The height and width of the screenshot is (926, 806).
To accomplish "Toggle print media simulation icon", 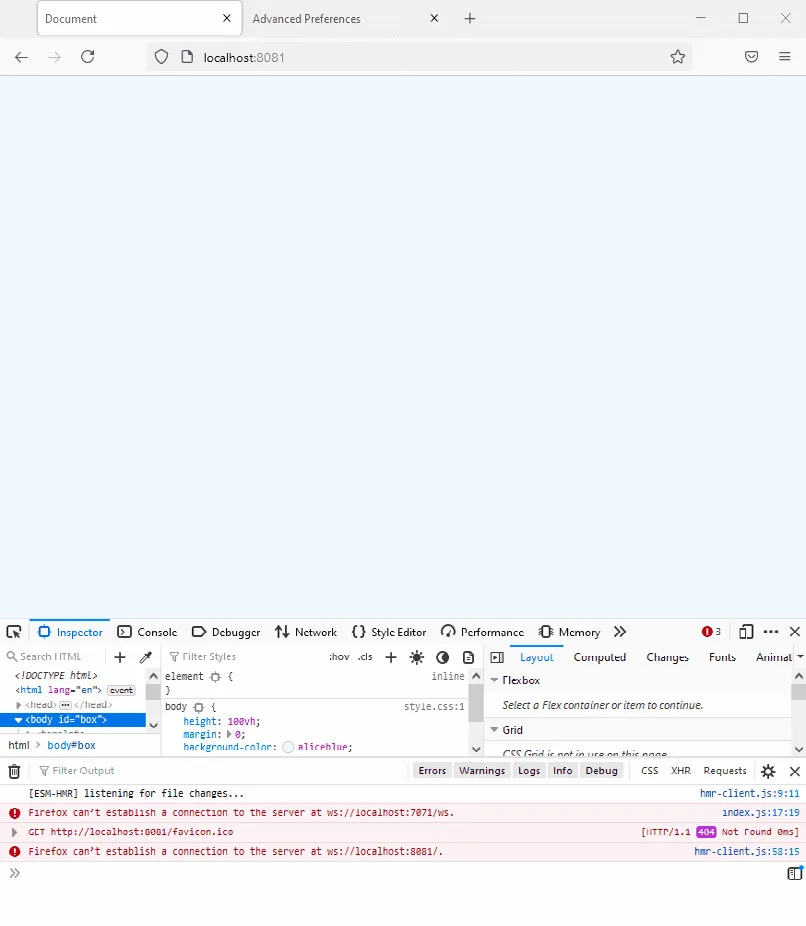I will pos(468,657).
